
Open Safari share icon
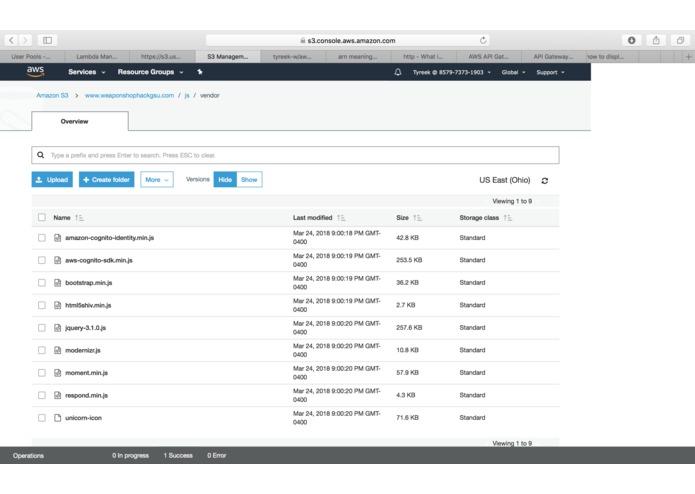656,40
